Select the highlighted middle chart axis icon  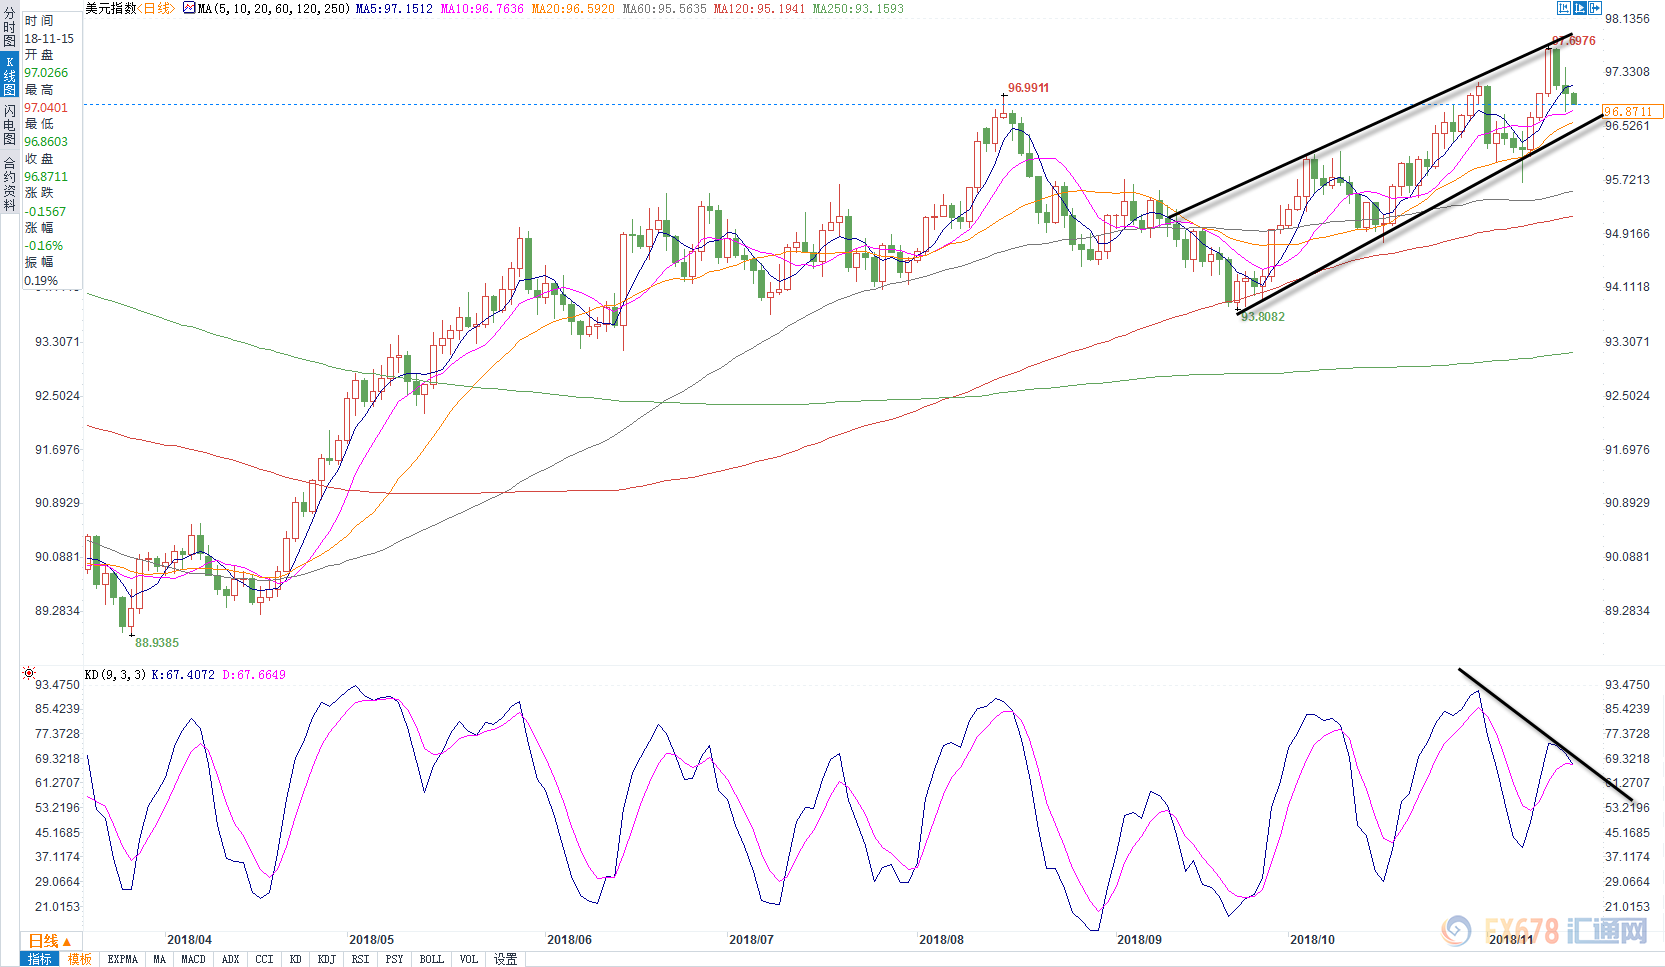pyautogui.click(x=1580, y=8)
